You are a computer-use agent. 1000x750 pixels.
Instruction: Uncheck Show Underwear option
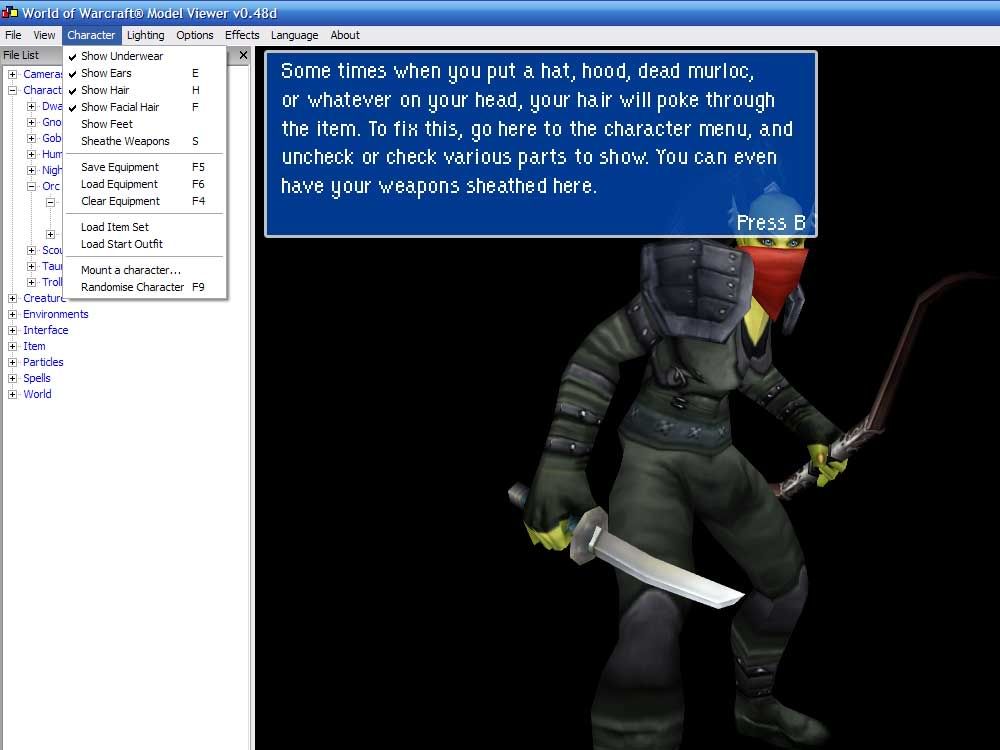[144, 56]
